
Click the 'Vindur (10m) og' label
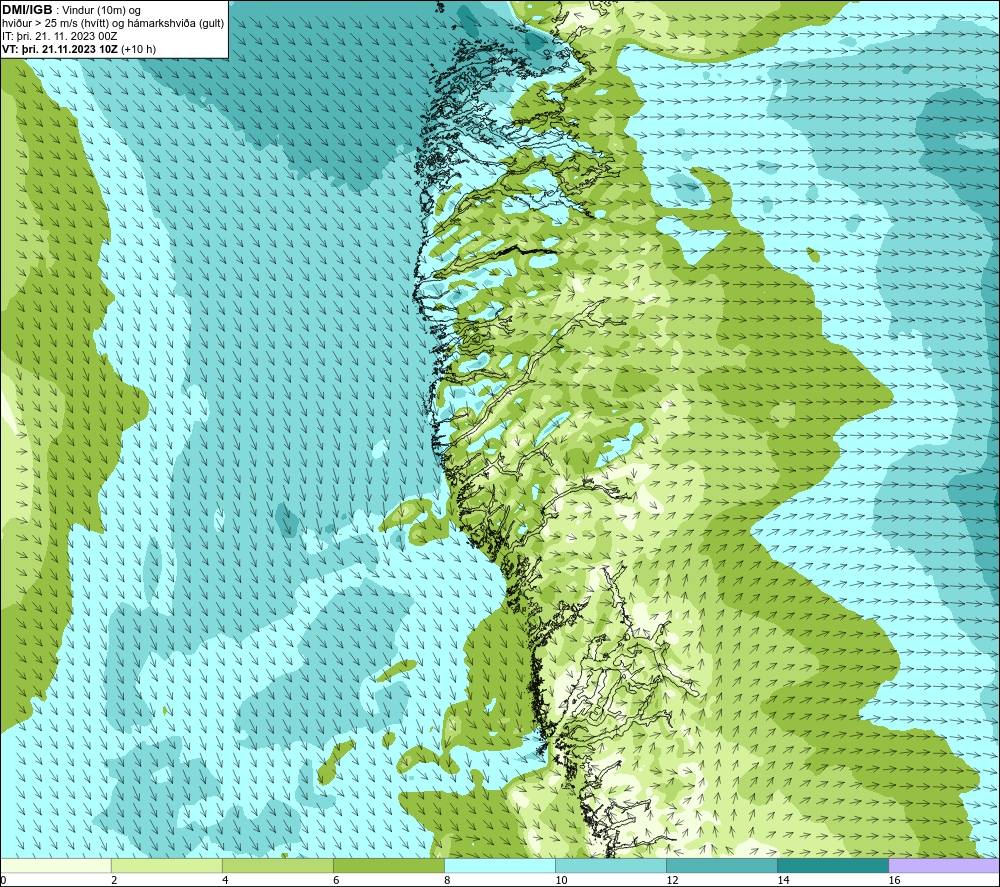(101, 11)
